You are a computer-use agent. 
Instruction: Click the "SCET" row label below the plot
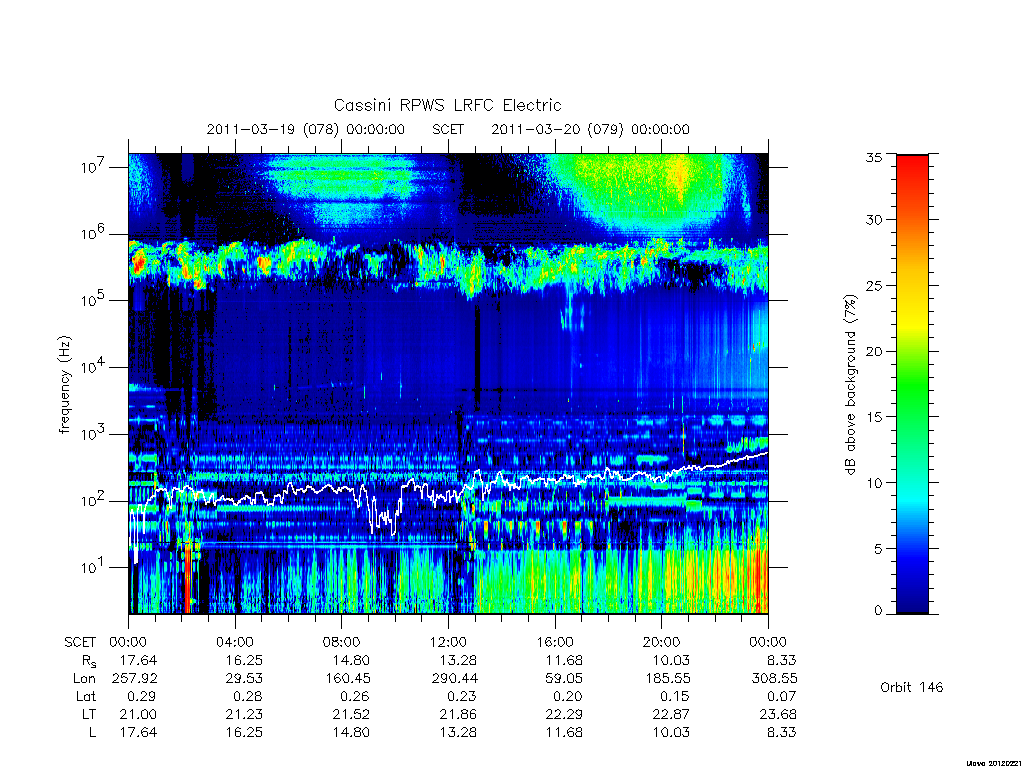click(80, 642)
